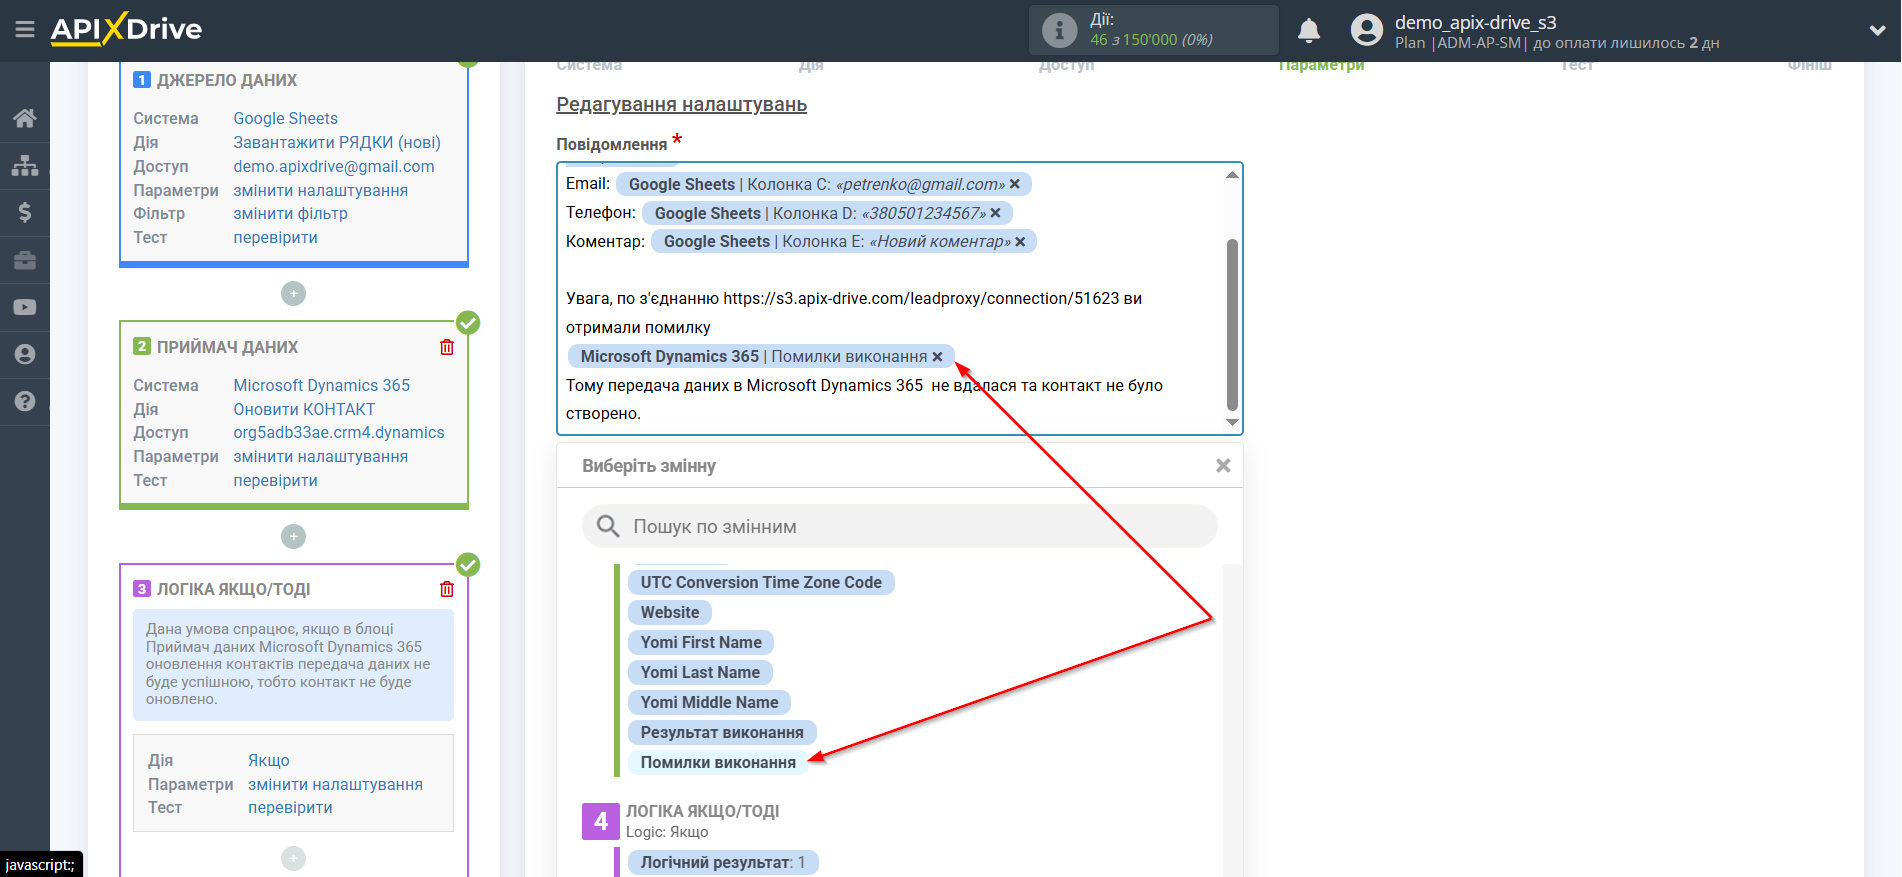Select the Yomi Last Name variable

click(x=700, y=672)
